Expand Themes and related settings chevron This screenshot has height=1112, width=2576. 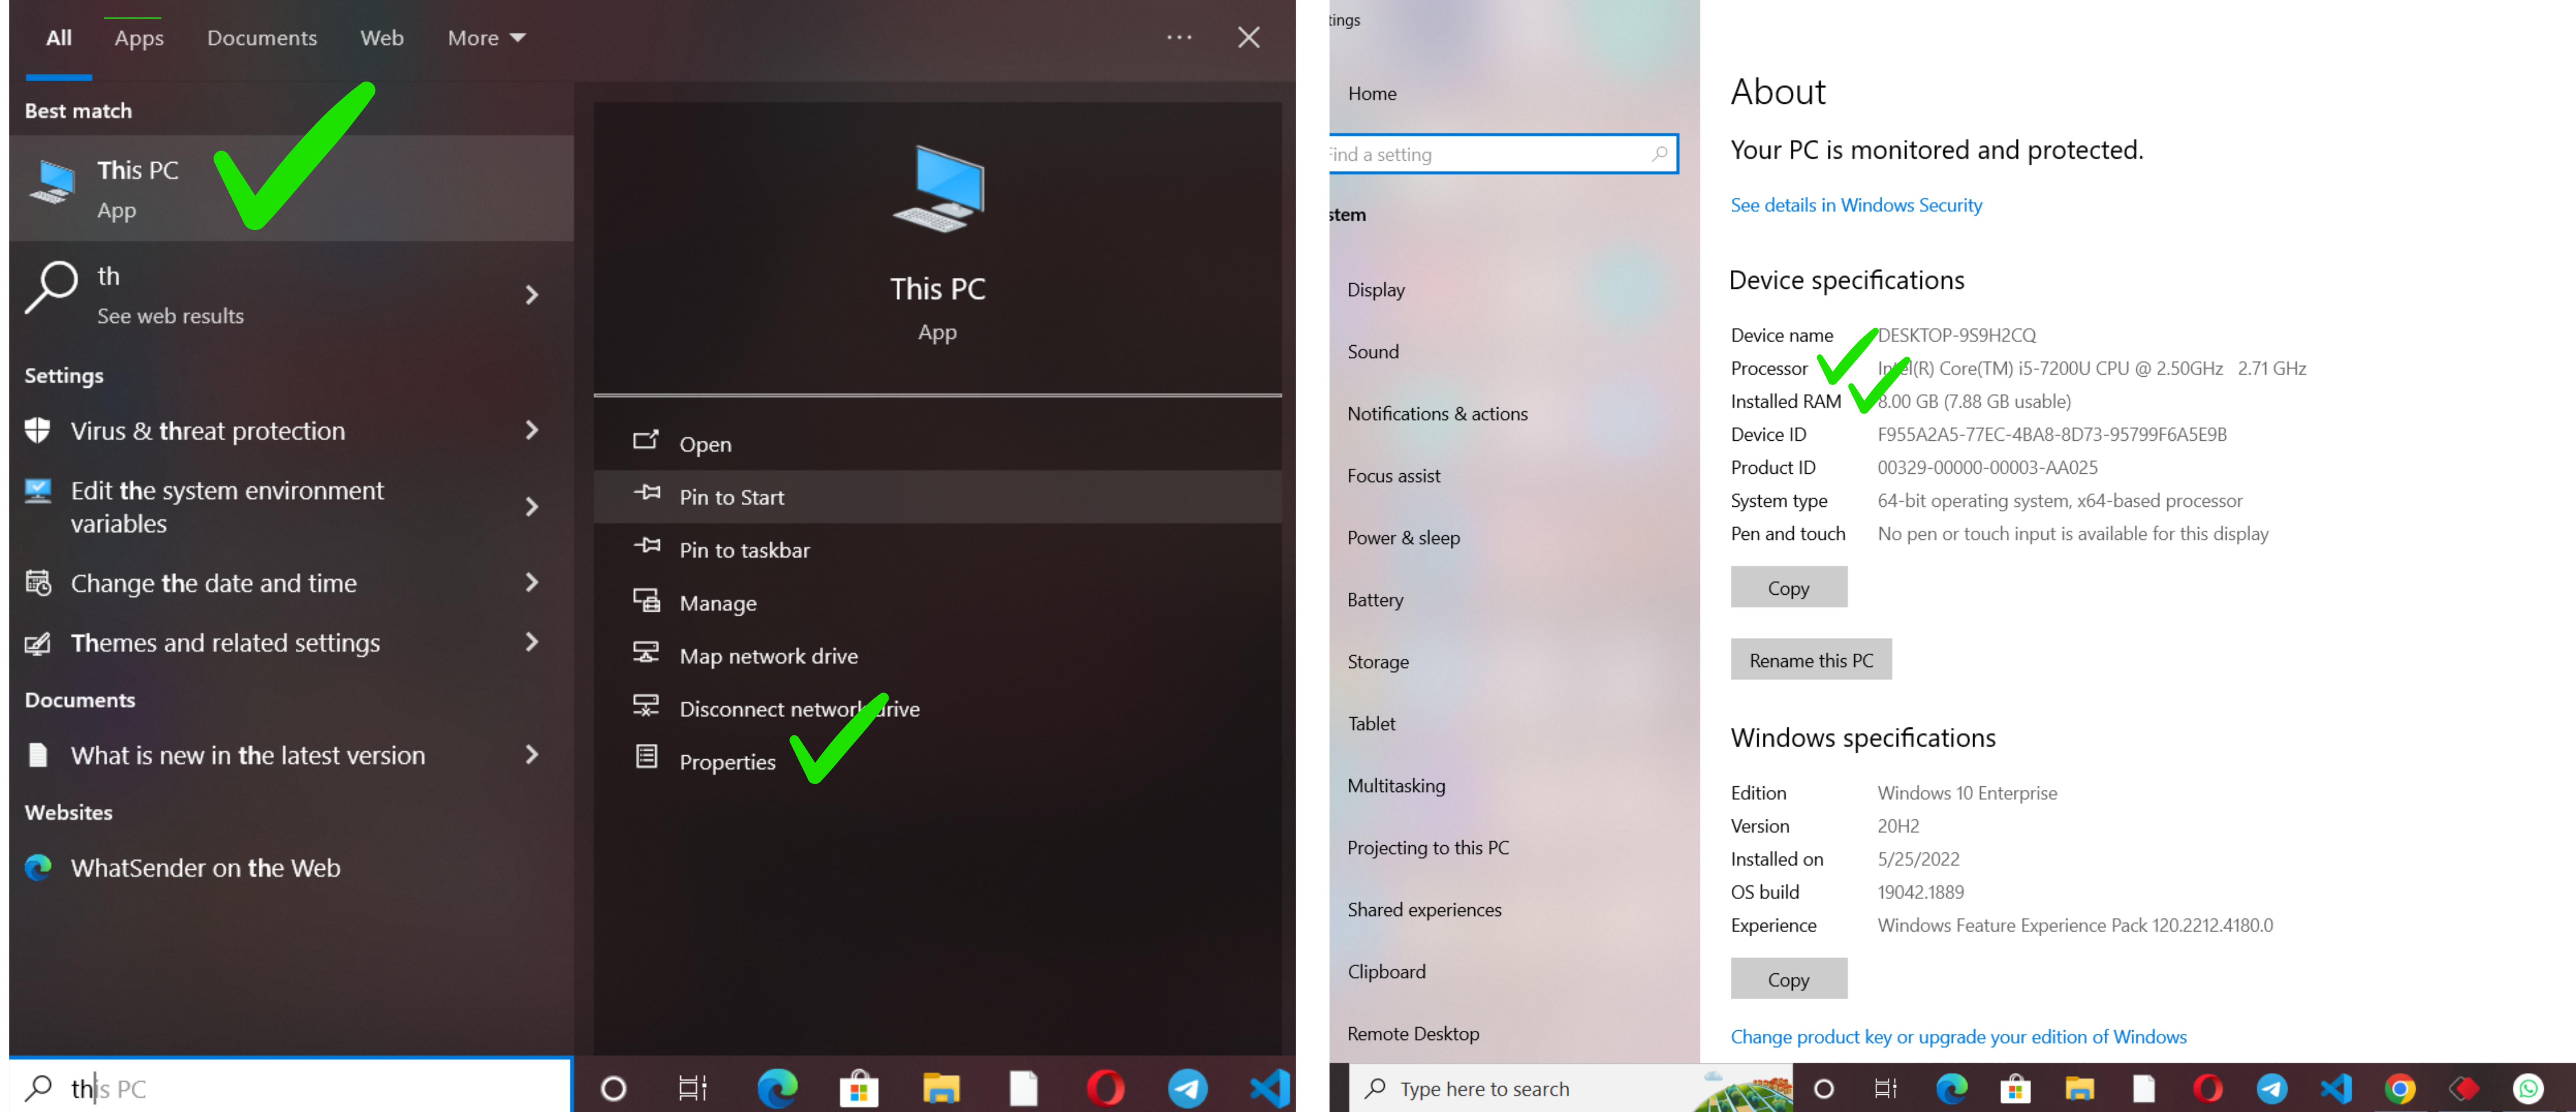(532, 642)
